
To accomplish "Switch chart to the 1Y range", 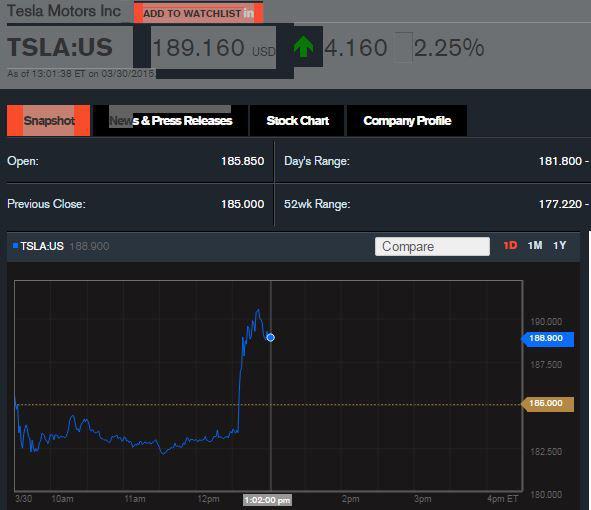I will tap(560, 246).
